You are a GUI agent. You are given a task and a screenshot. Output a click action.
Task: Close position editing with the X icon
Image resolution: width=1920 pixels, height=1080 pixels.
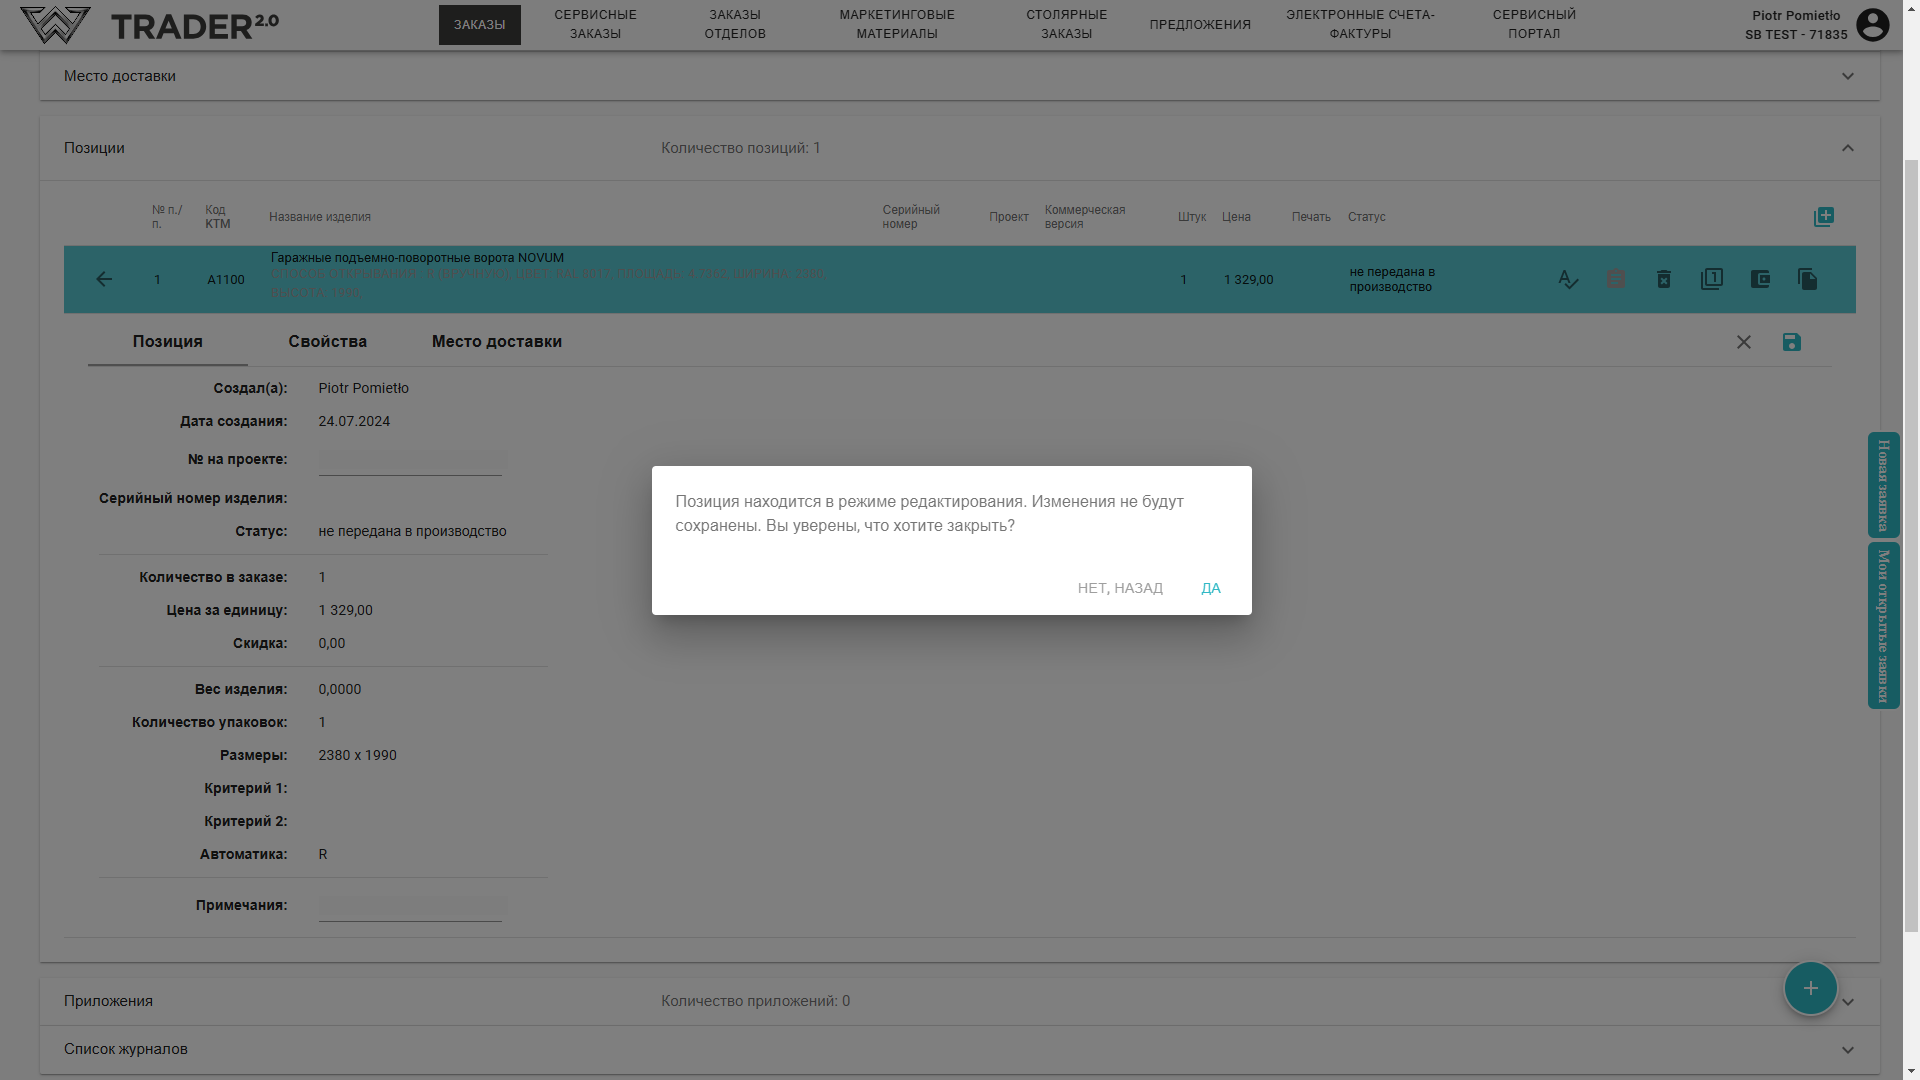[1743, 342]
